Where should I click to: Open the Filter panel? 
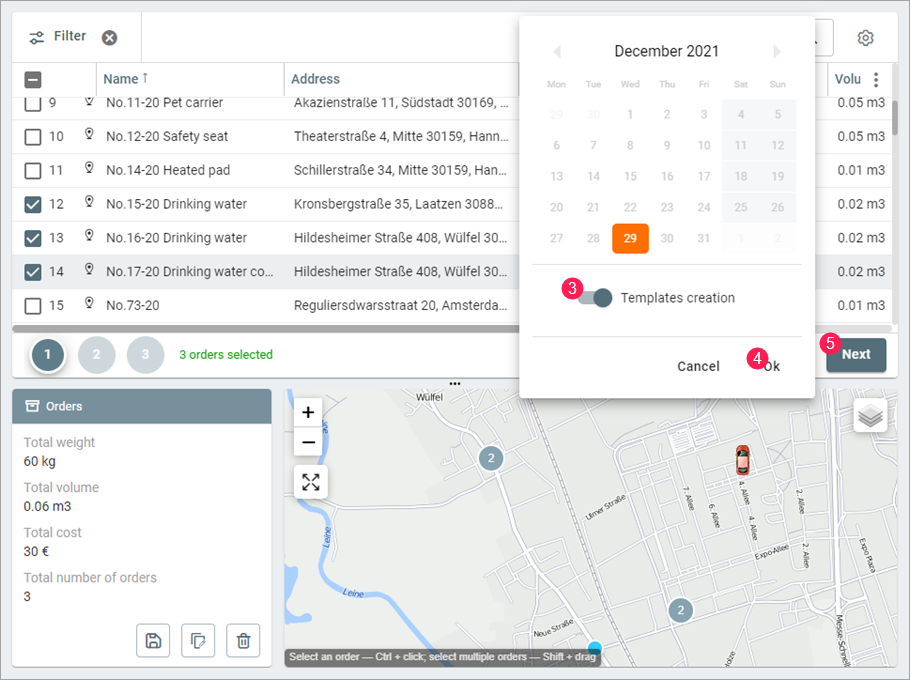(x=59, y=37)
